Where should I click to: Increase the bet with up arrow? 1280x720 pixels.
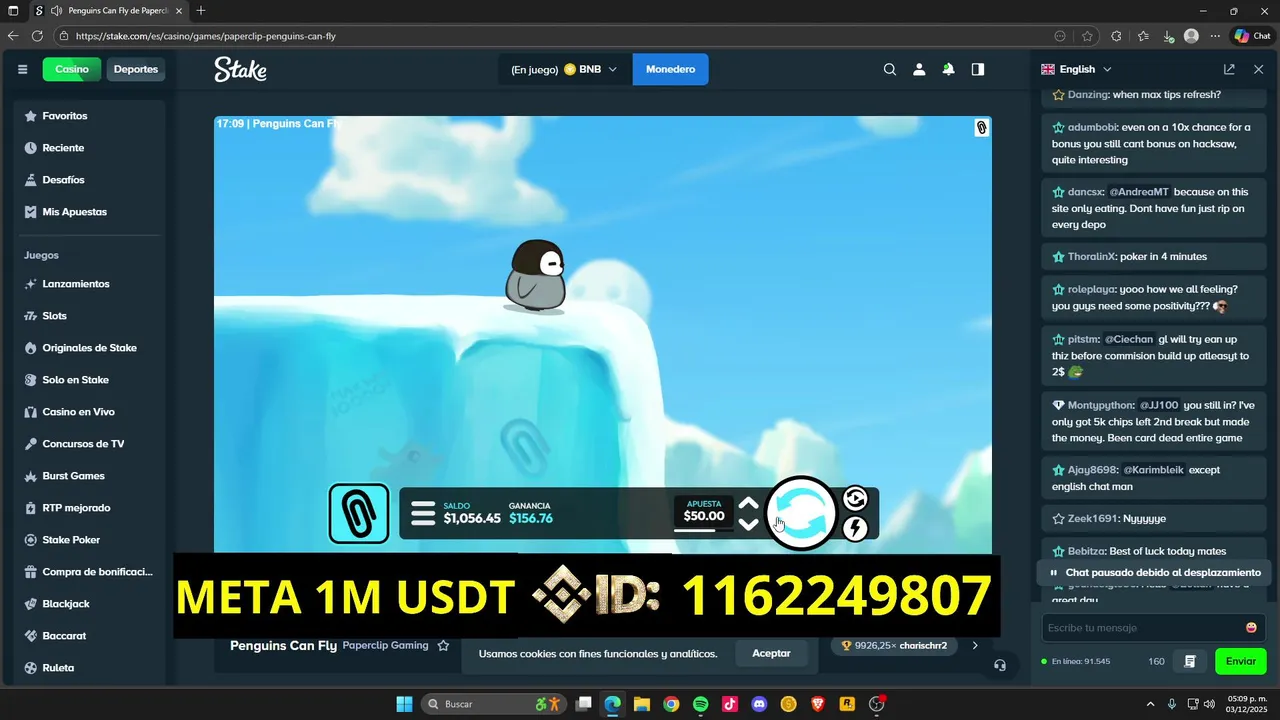click(x=748, y=503)
